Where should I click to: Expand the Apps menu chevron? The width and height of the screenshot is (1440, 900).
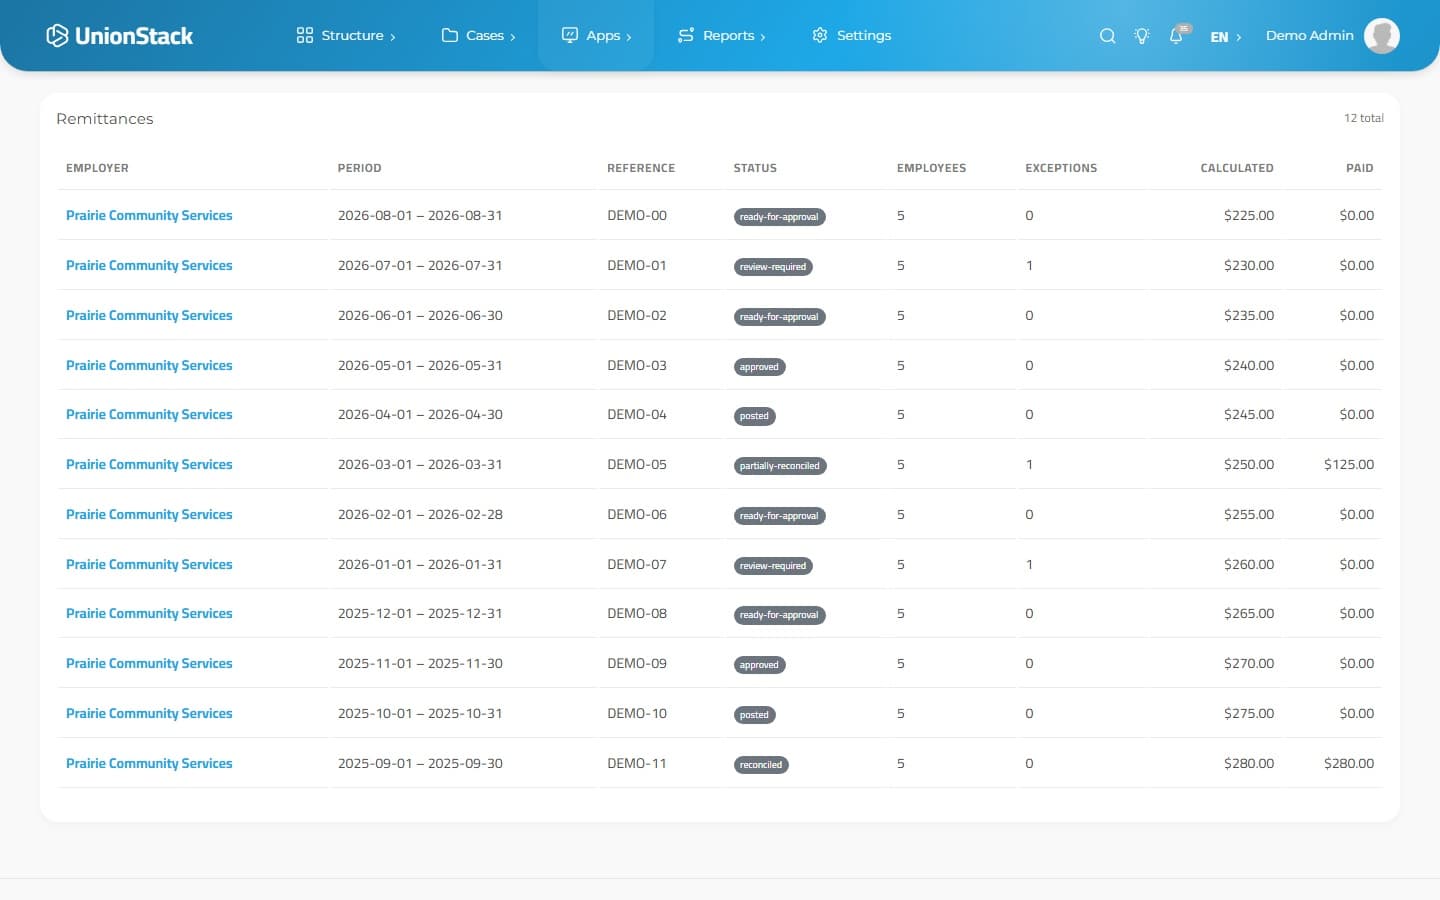coord(629,37)
